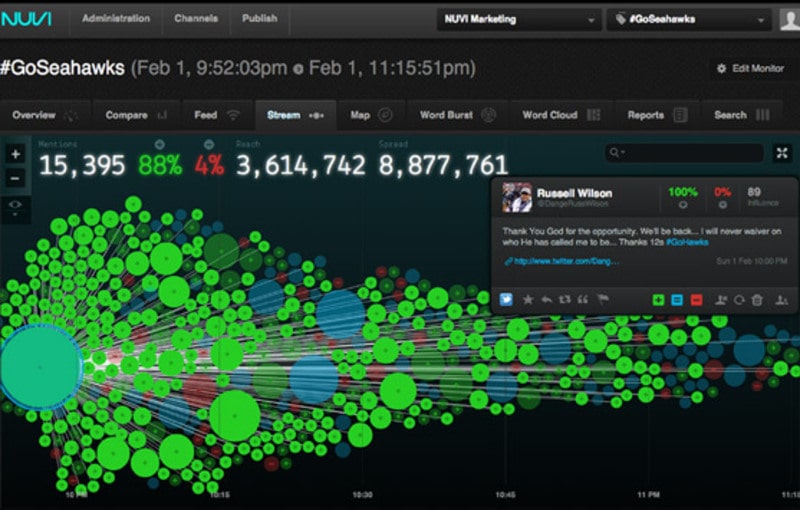Click the block user icon with x

[x=721, y=300]
